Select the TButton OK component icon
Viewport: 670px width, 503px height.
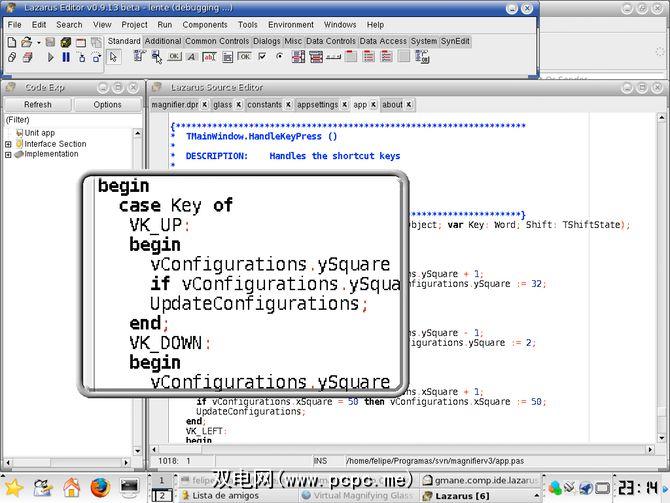[x=174, y=56]
